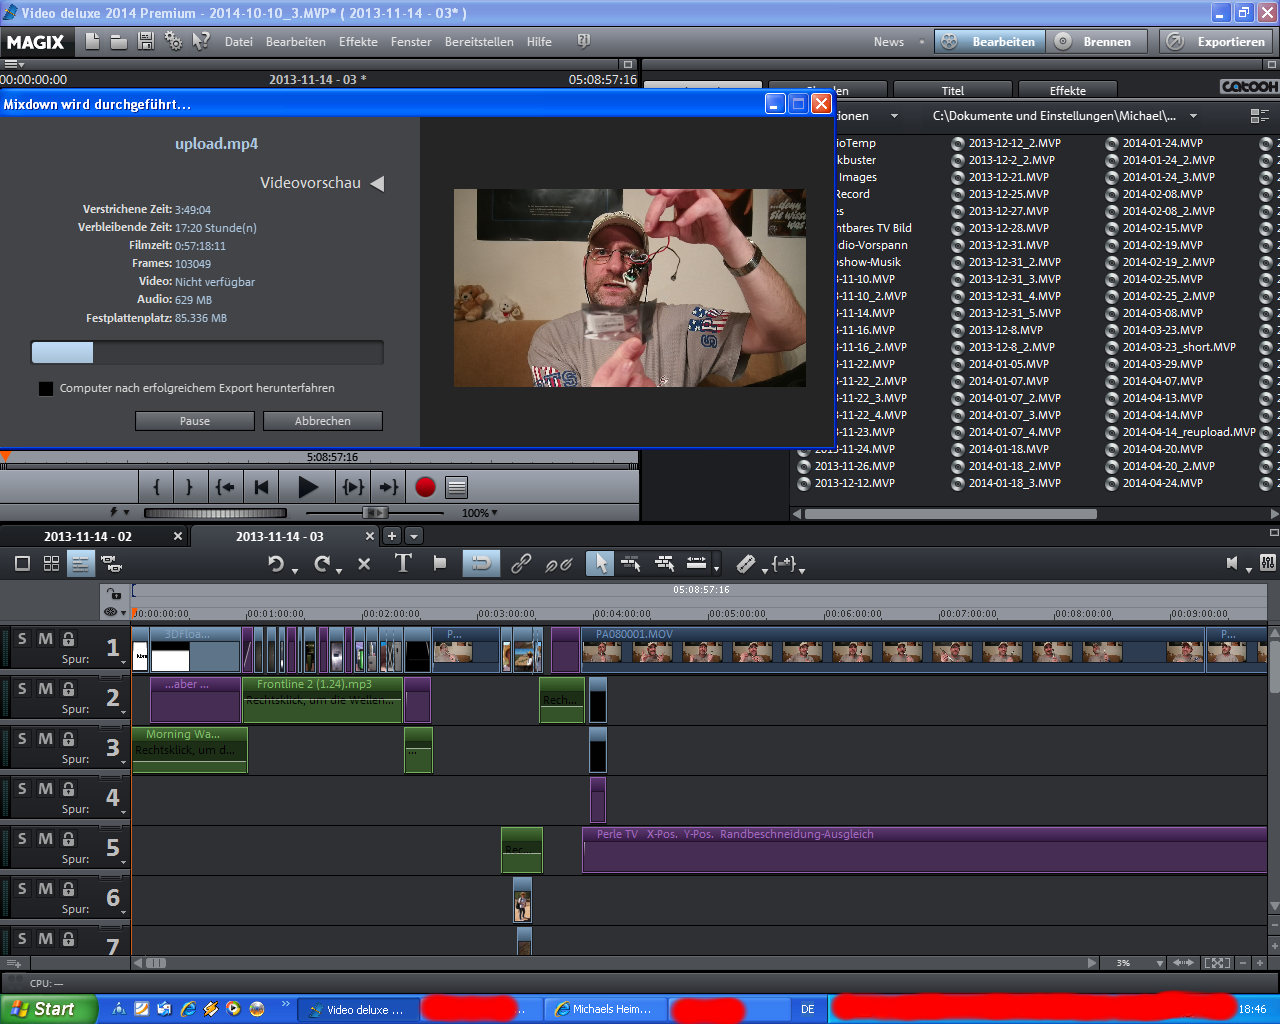Collapse the Videovorschau preview triangle
Screen dimensions: 1280x1024
(377, 183)
